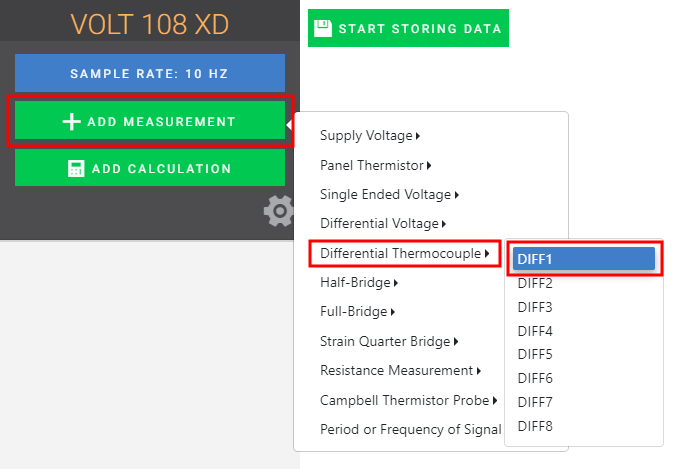Expand the Supply Voltage submenu
Viewport: 684px width, 469px height.
(x=370, y=136)
